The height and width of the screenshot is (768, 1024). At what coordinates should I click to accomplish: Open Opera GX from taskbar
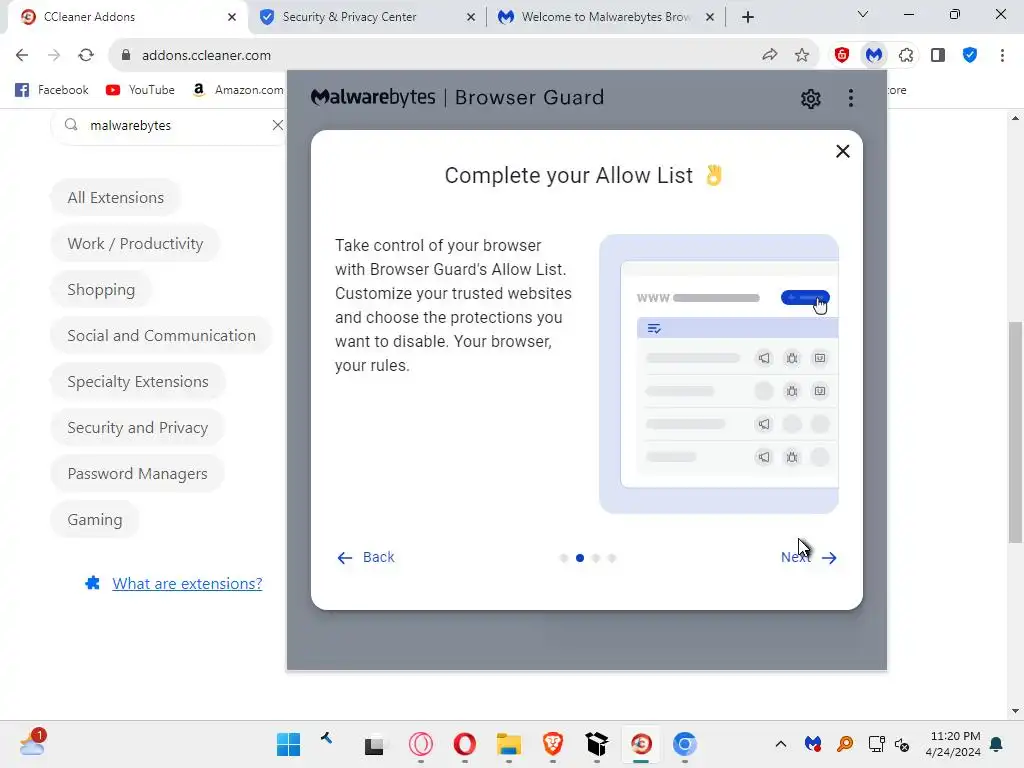(421, 744)
